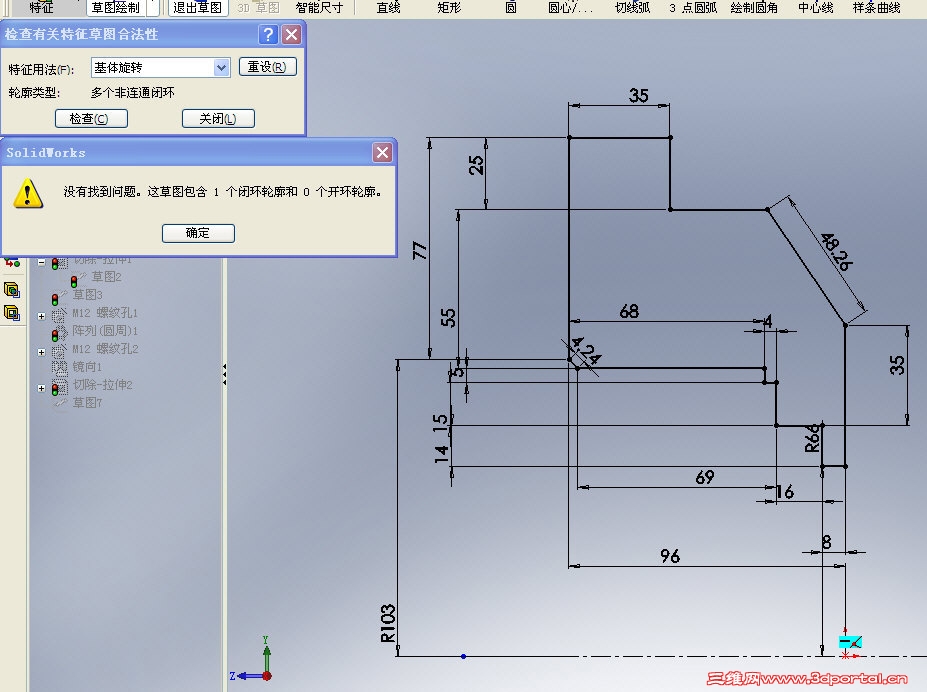Select the R66 radius dimension
The width and height of the screenshot is (927, 692).
813,438
